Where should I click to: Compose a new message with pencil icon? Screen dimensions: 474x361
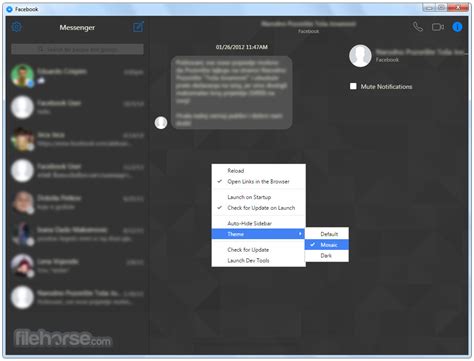coord(138,27)
